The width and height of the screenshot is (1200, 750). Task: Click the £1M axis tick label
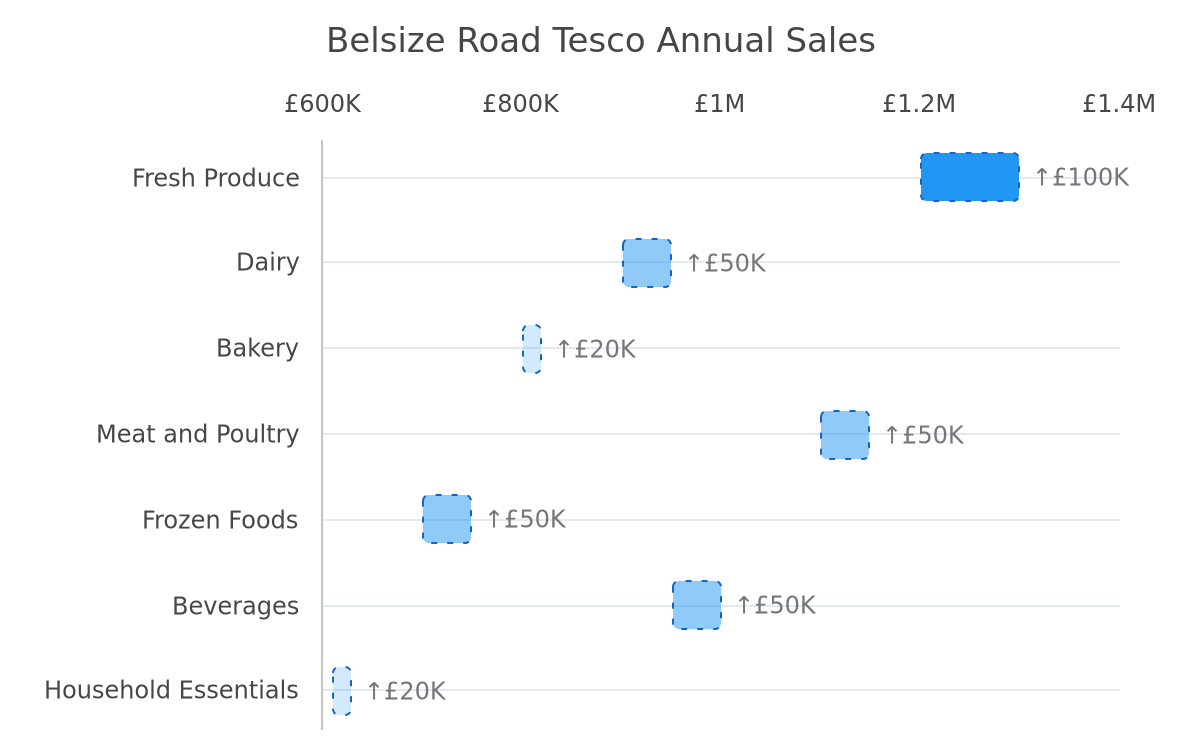click(720, 104)
